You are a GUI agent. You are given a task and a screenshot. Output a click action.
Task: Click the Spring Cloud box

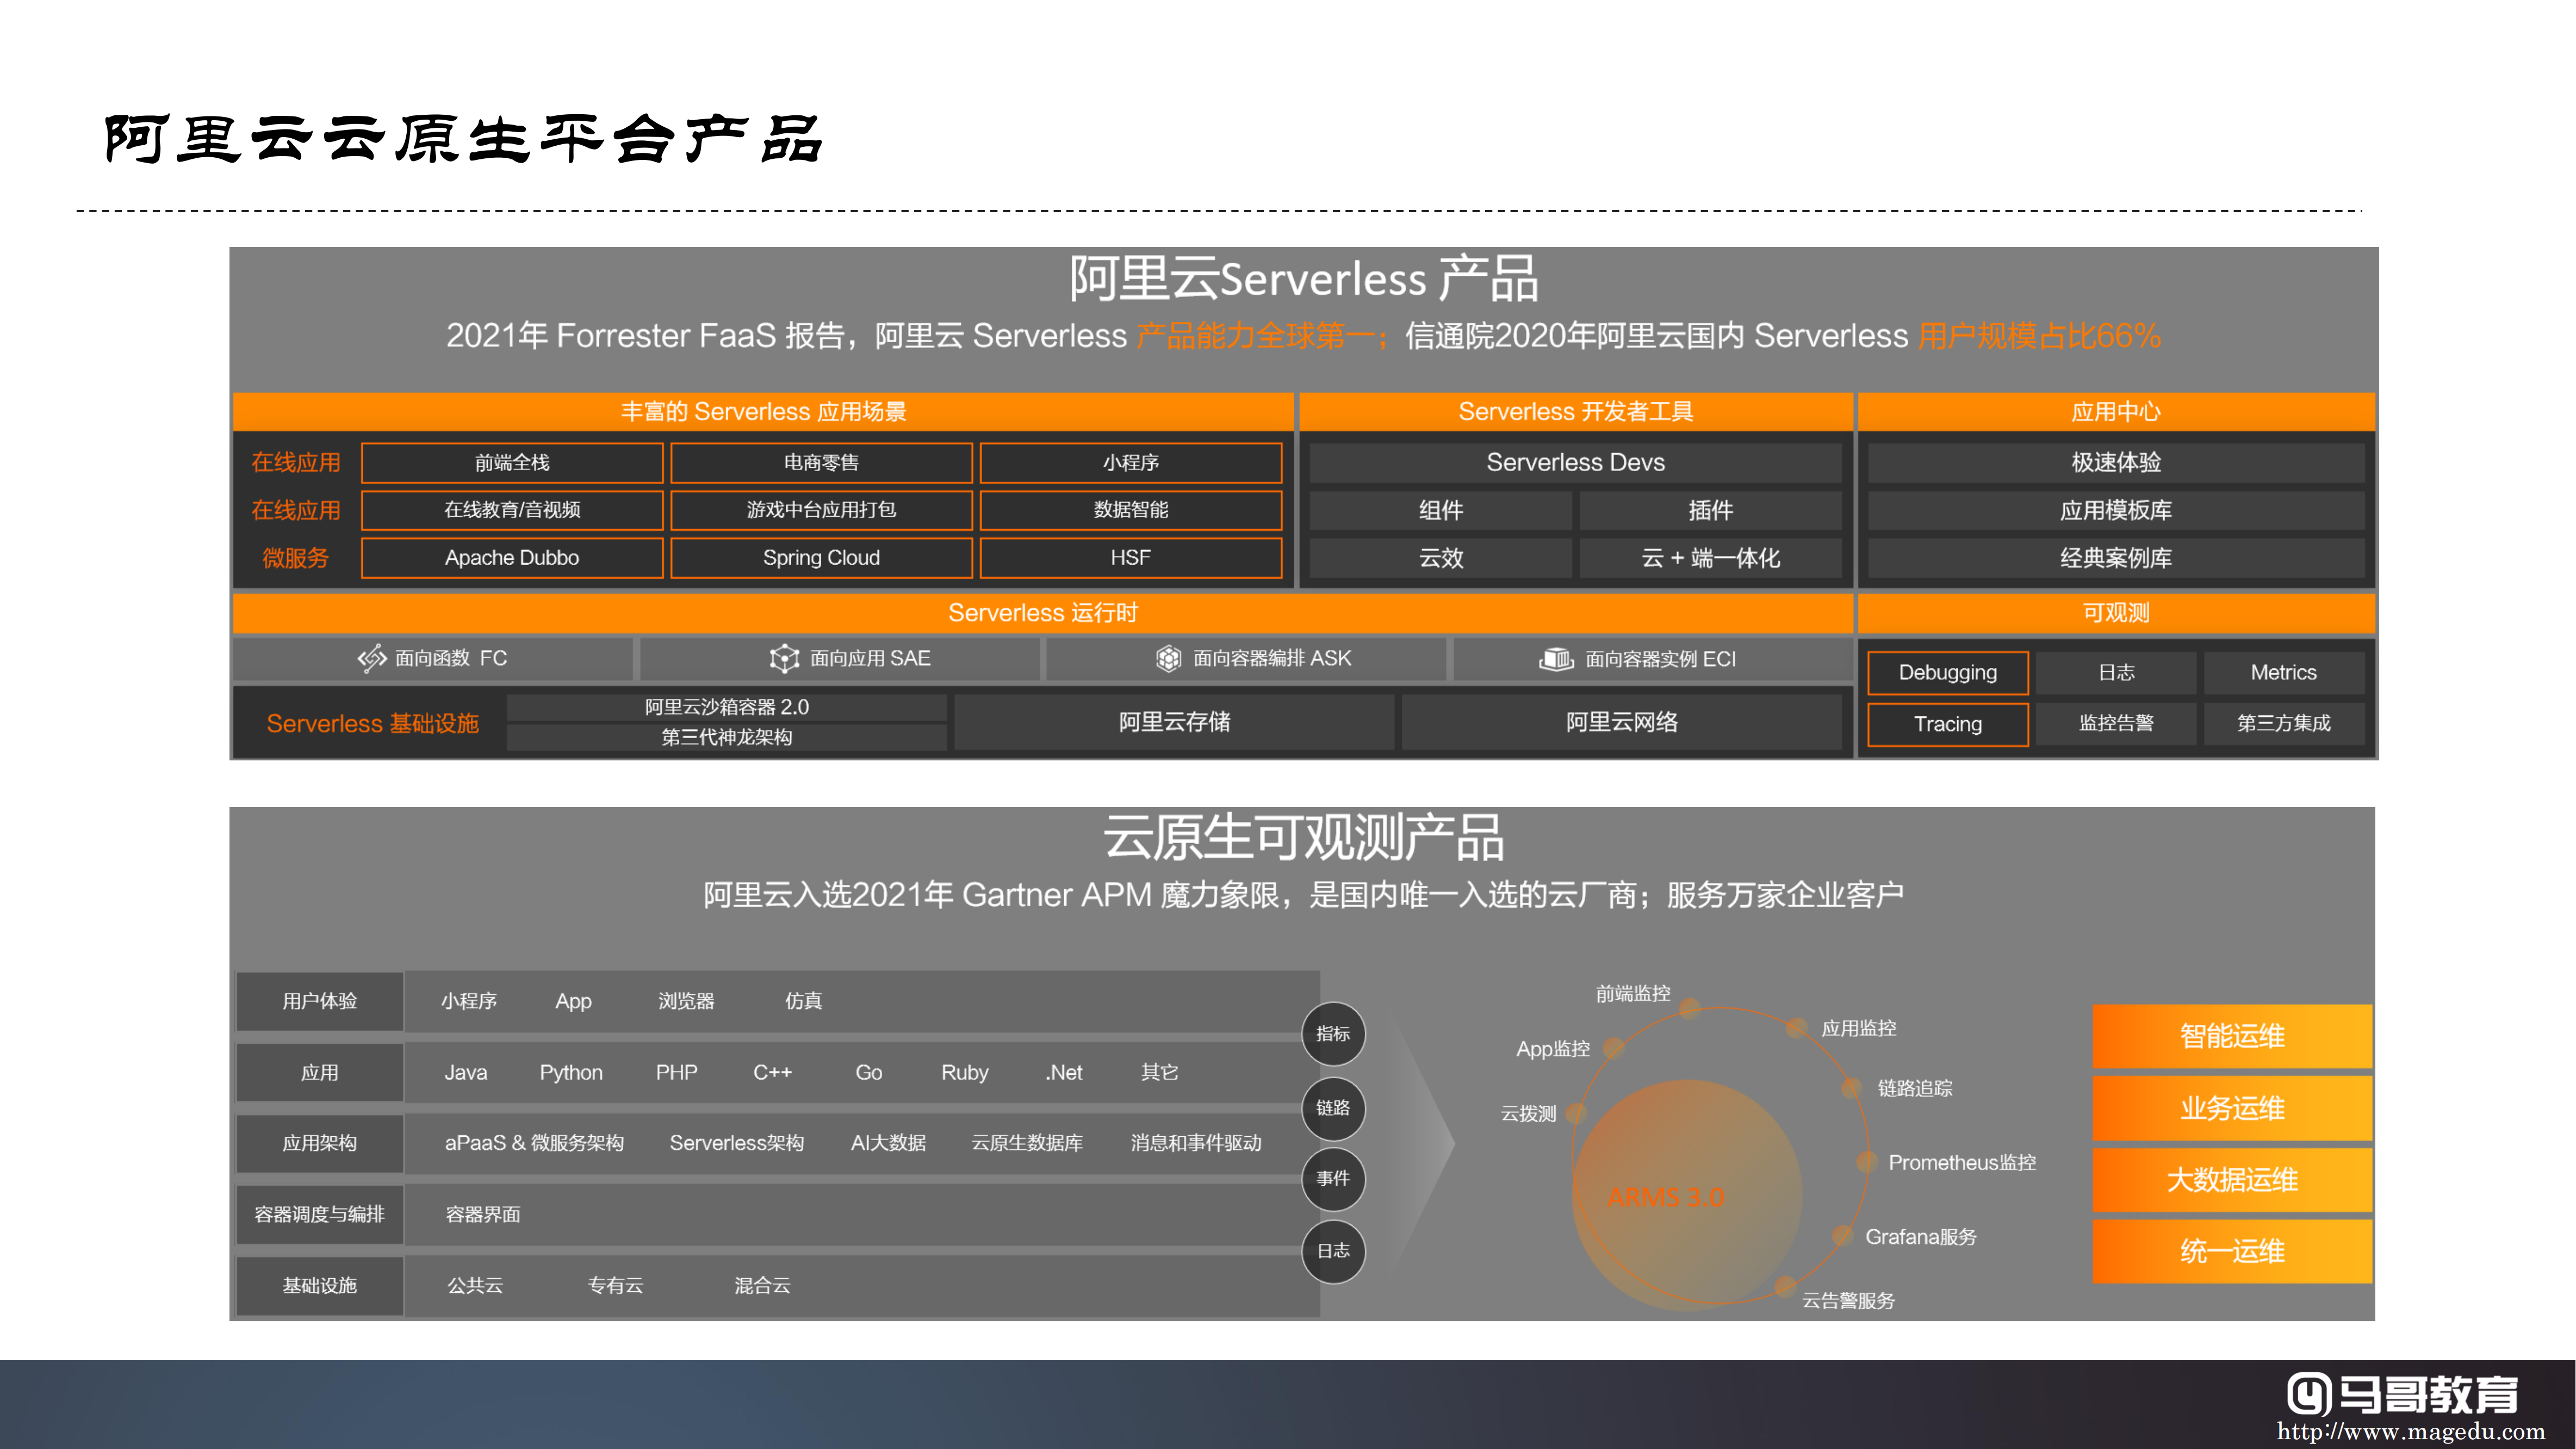821,558
